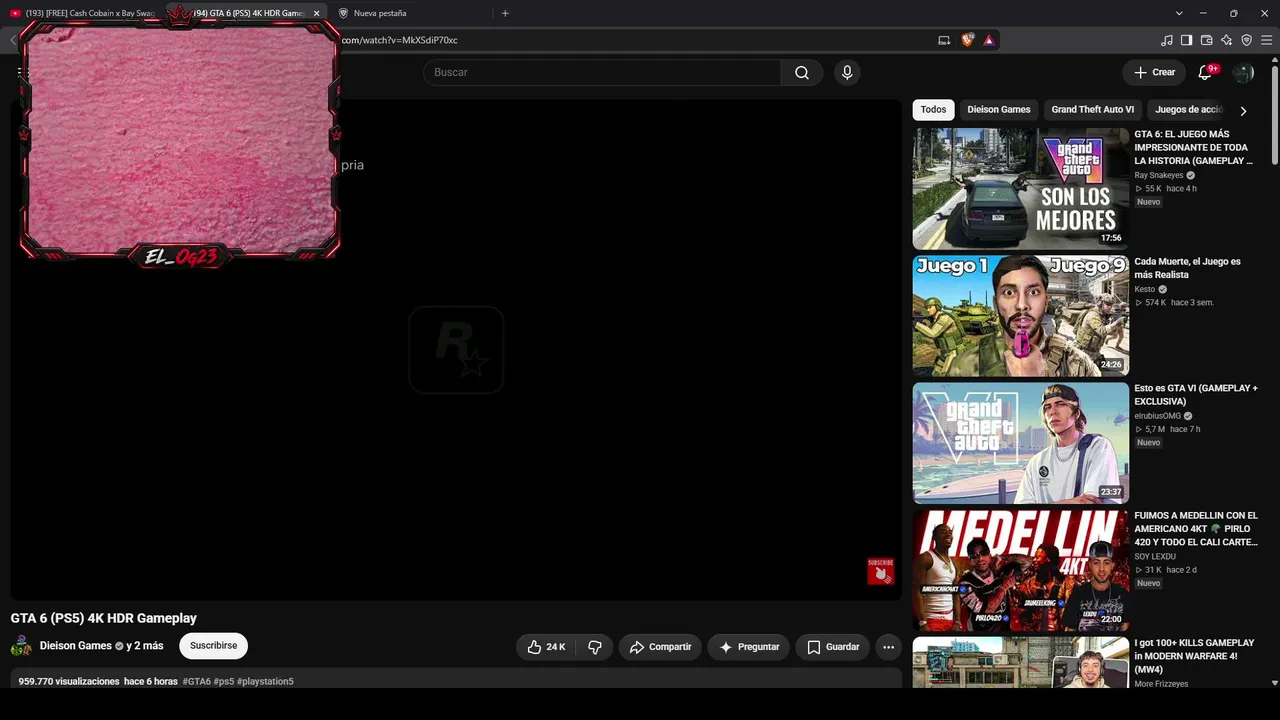Click the Subscribe watermark in the player

(x=880, y=571)
